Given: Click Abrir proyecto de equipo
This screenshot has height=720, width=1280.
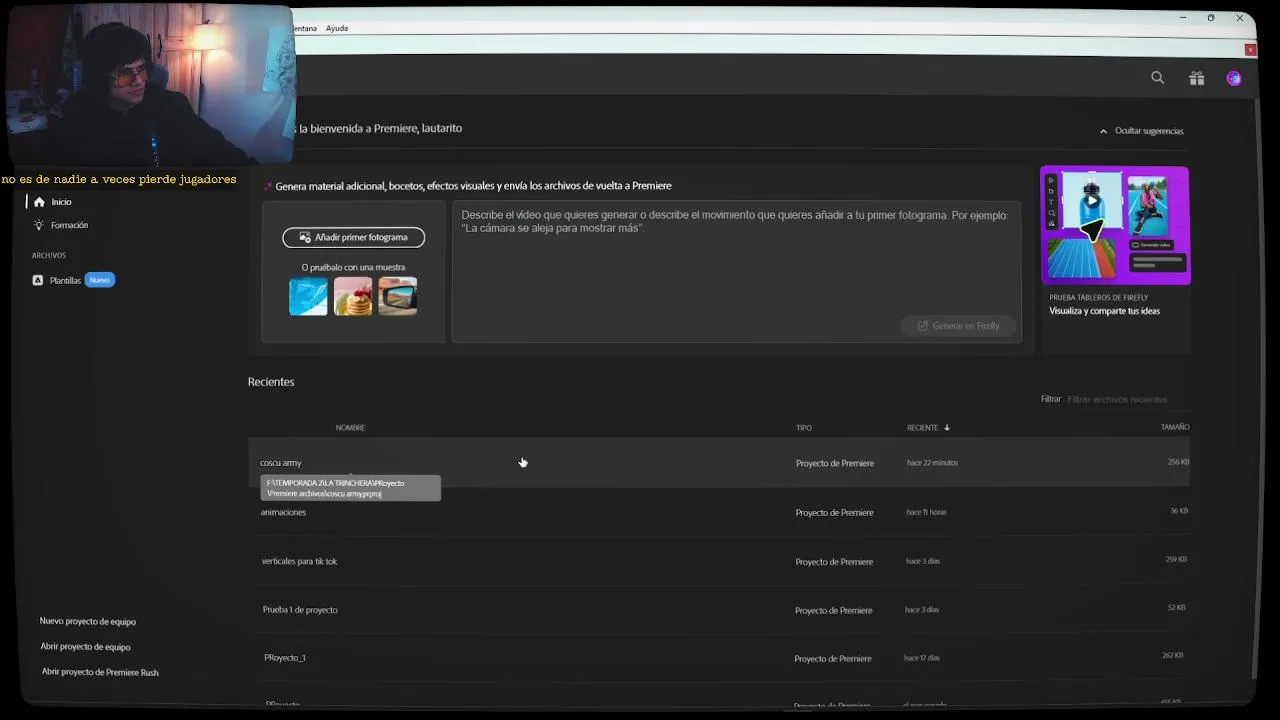Looking at the screenshot, I should coord(85,647).
